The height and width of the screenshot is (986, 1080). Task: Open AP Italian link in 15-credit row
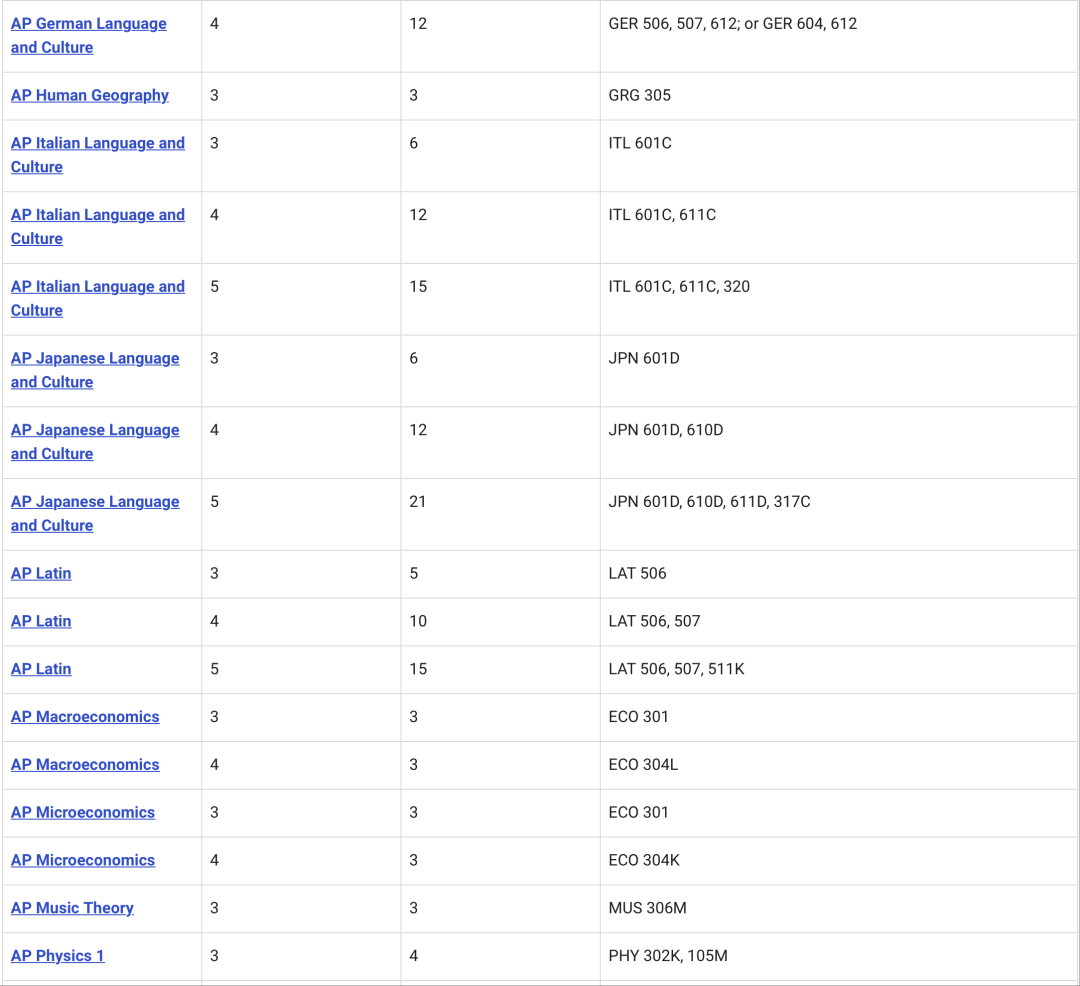tap(97, 287)
